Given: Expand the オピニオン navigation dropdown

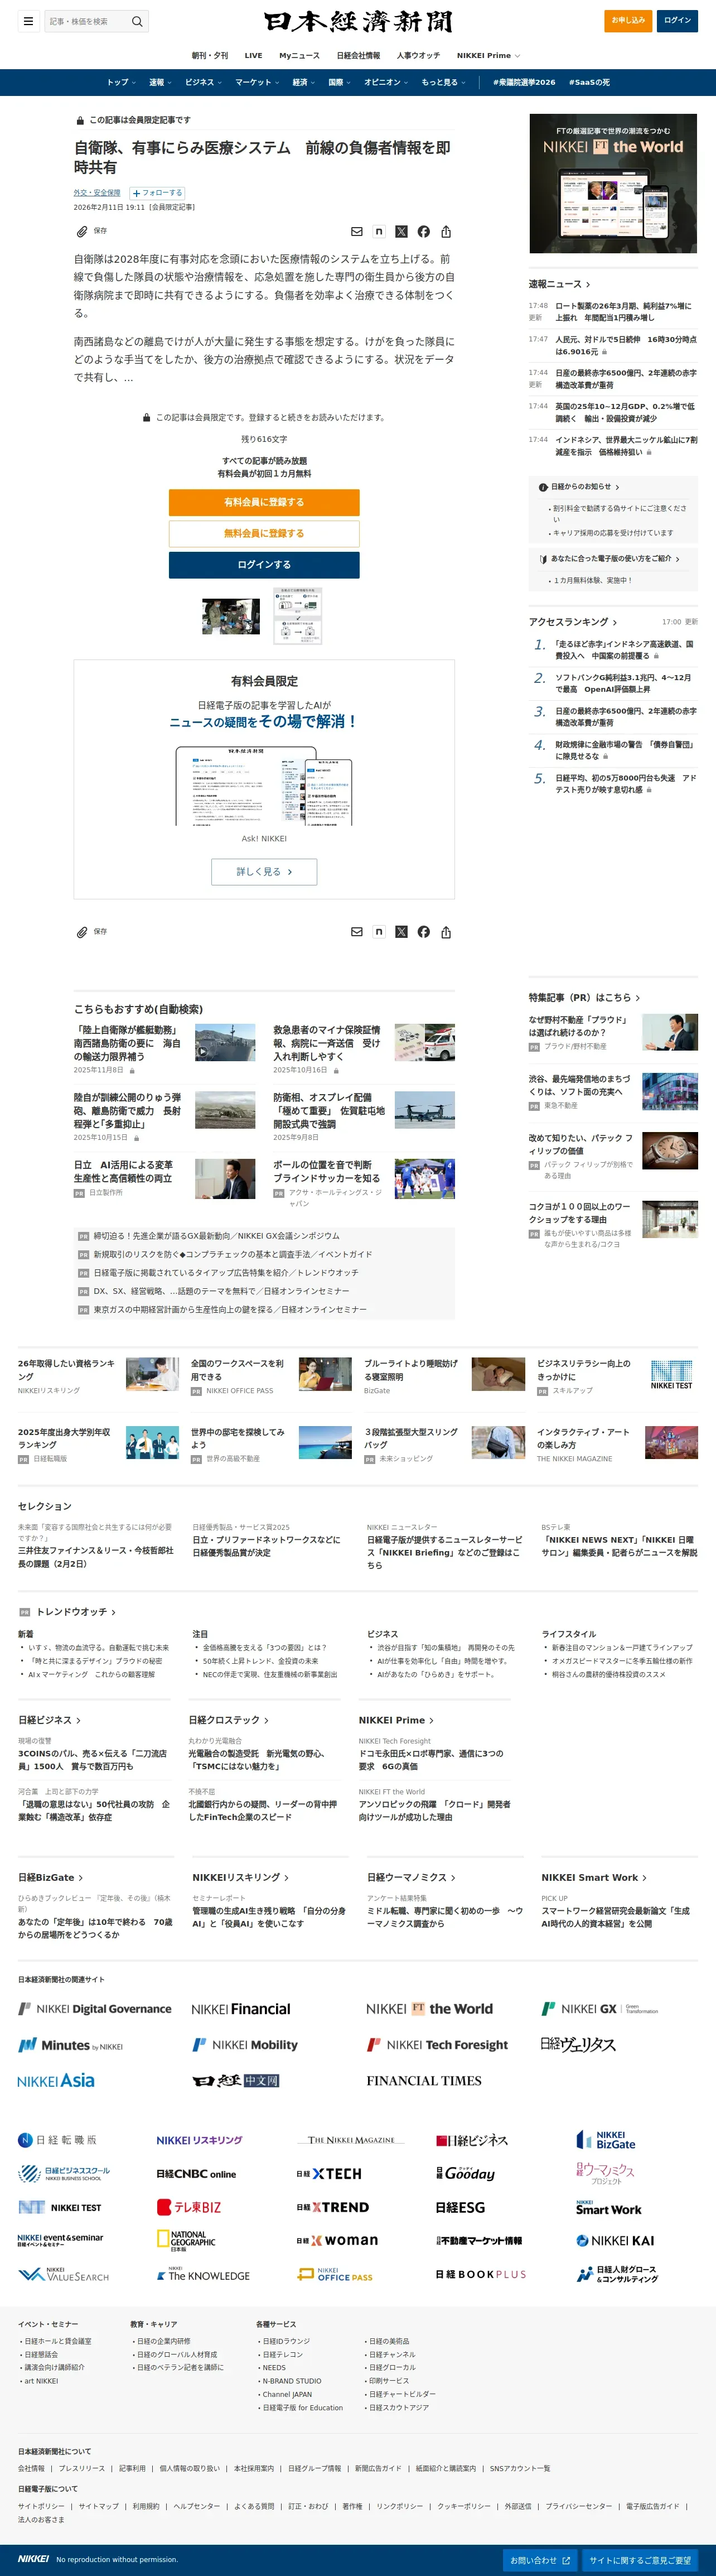Looking at the screenshot, I should pos(386,82).
